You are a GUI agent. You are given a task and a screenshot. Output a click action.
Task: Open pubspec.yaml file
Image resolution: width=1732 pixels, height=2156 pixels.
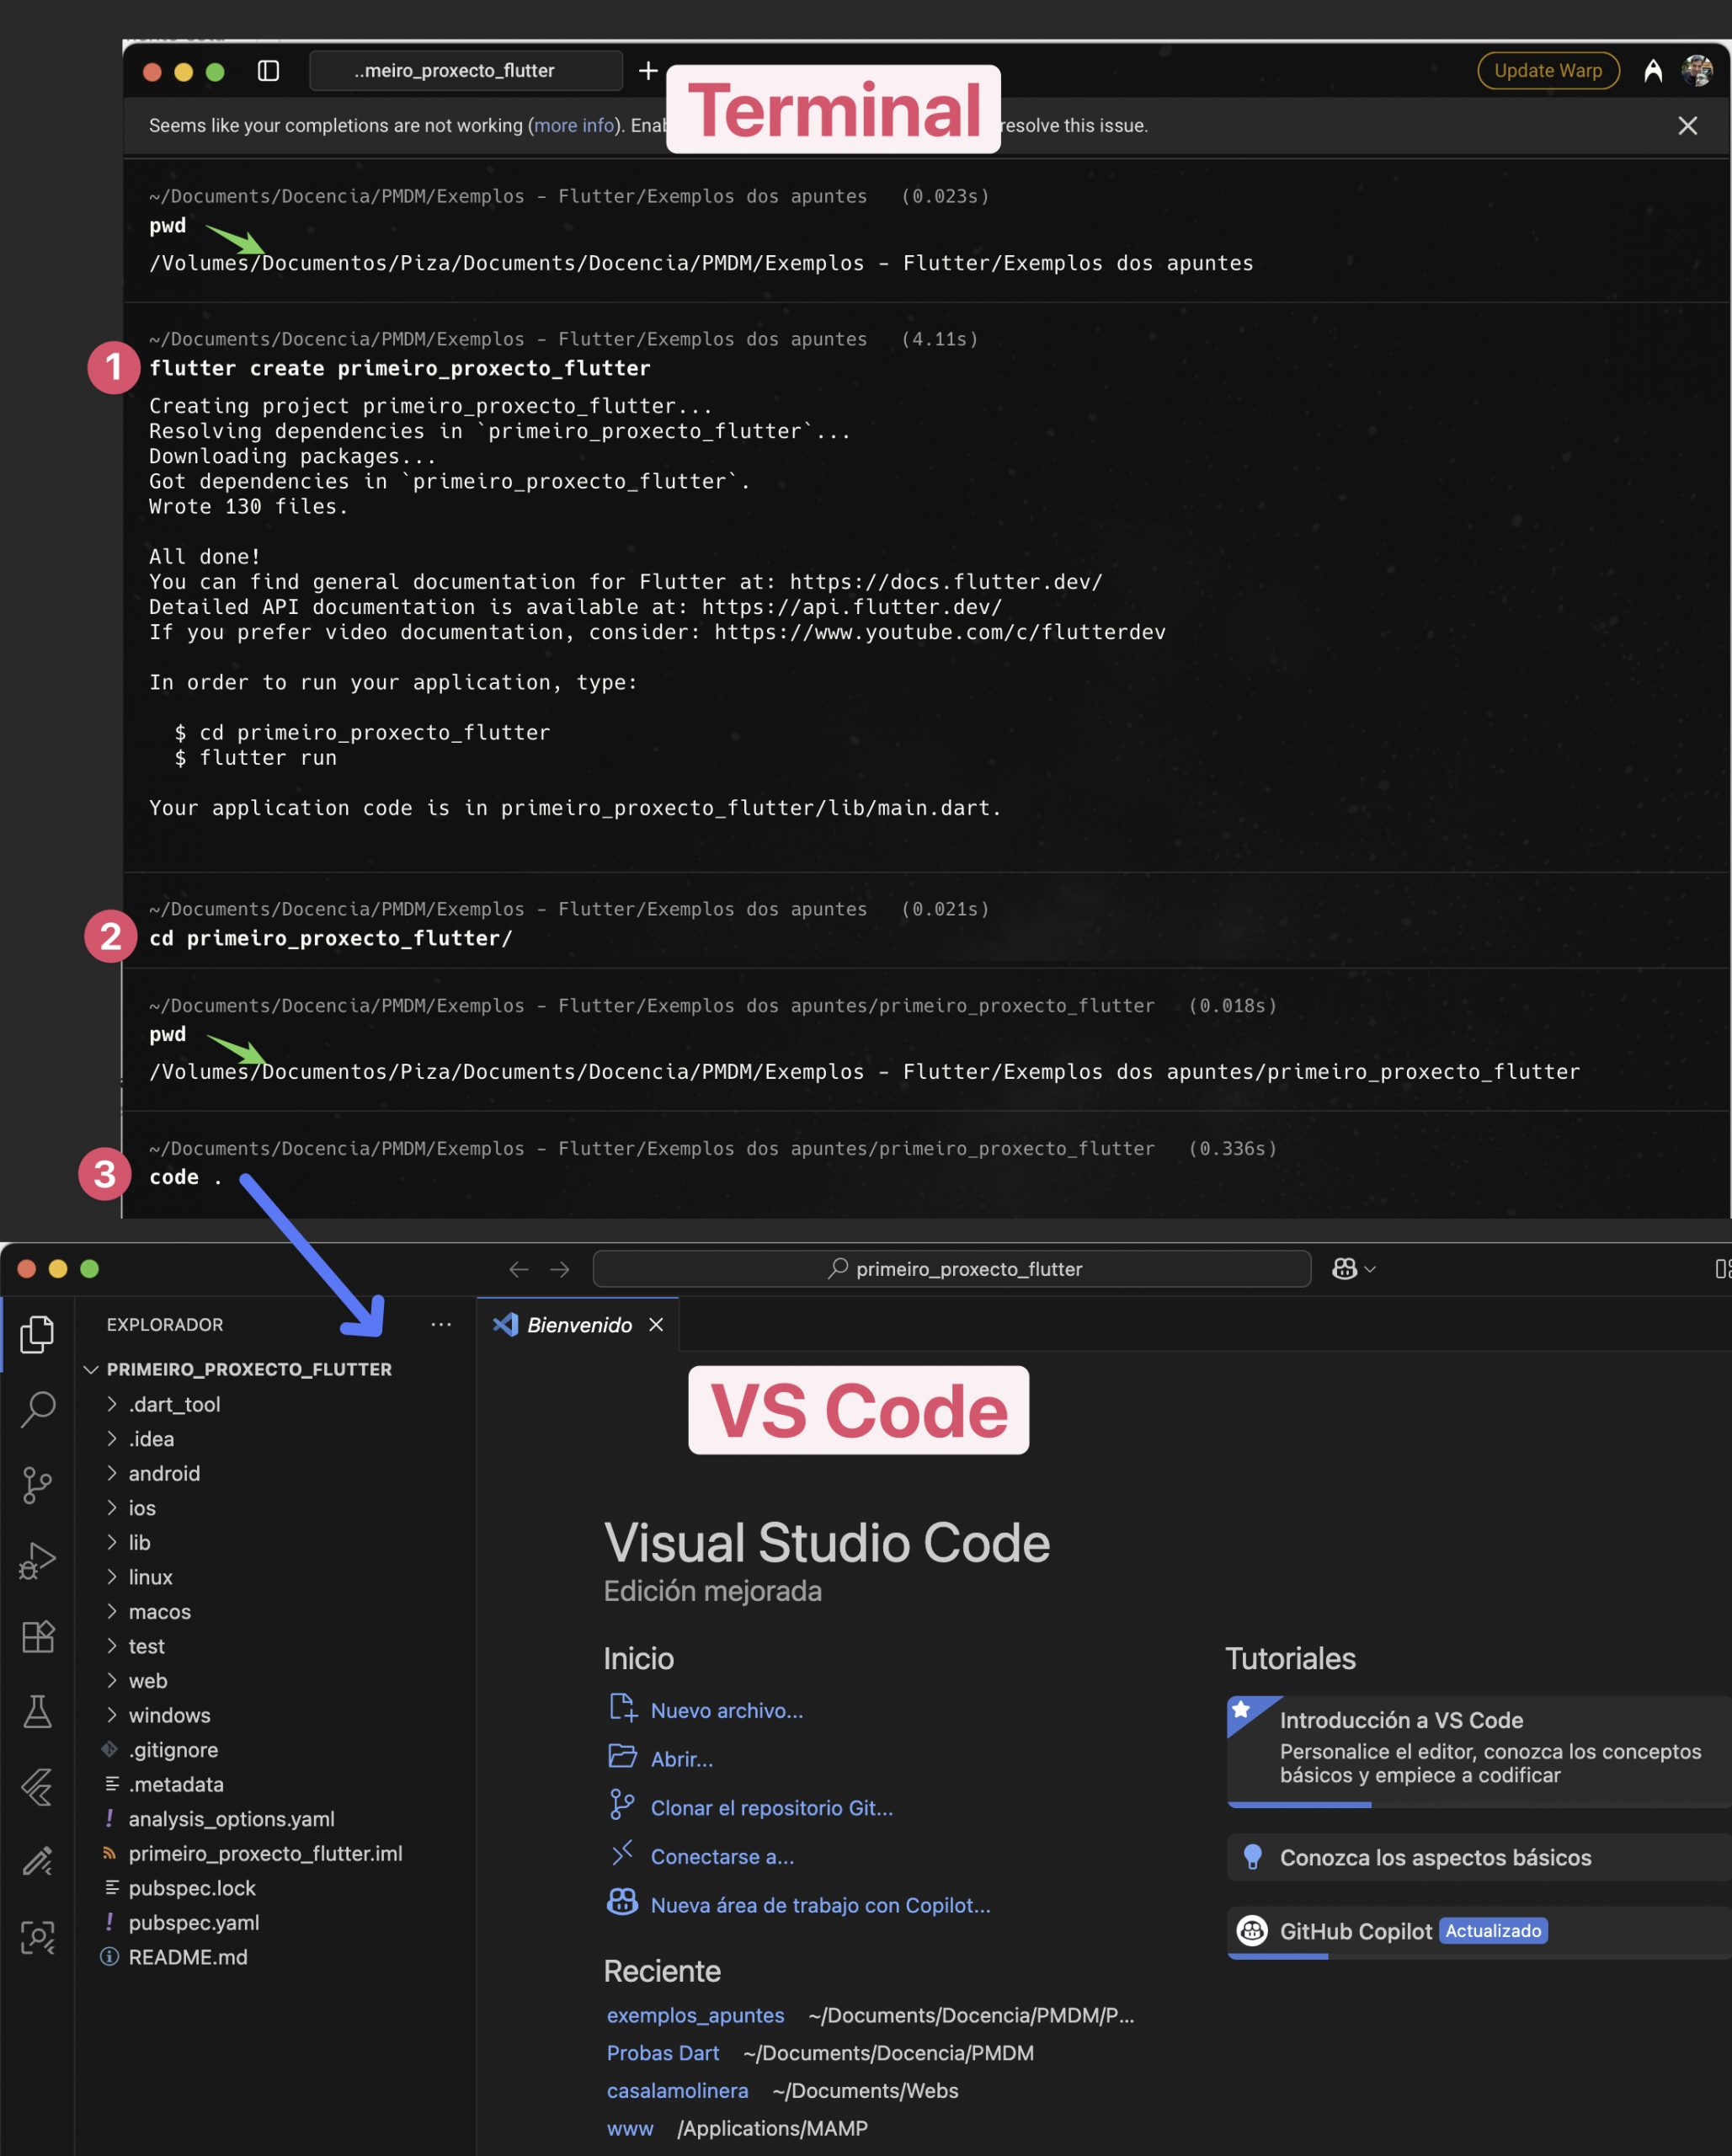coord(193,1923)
